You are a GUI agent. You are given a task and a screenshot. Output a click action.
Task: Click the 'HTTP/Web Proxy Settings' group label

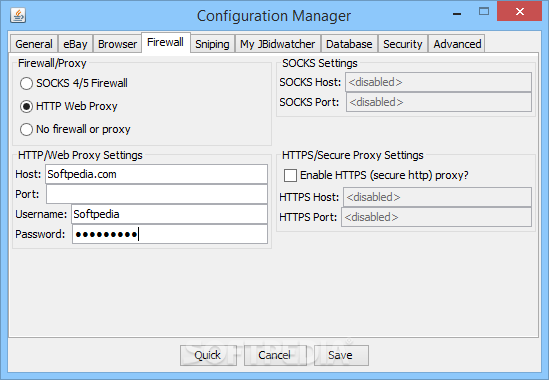(80, 155)
